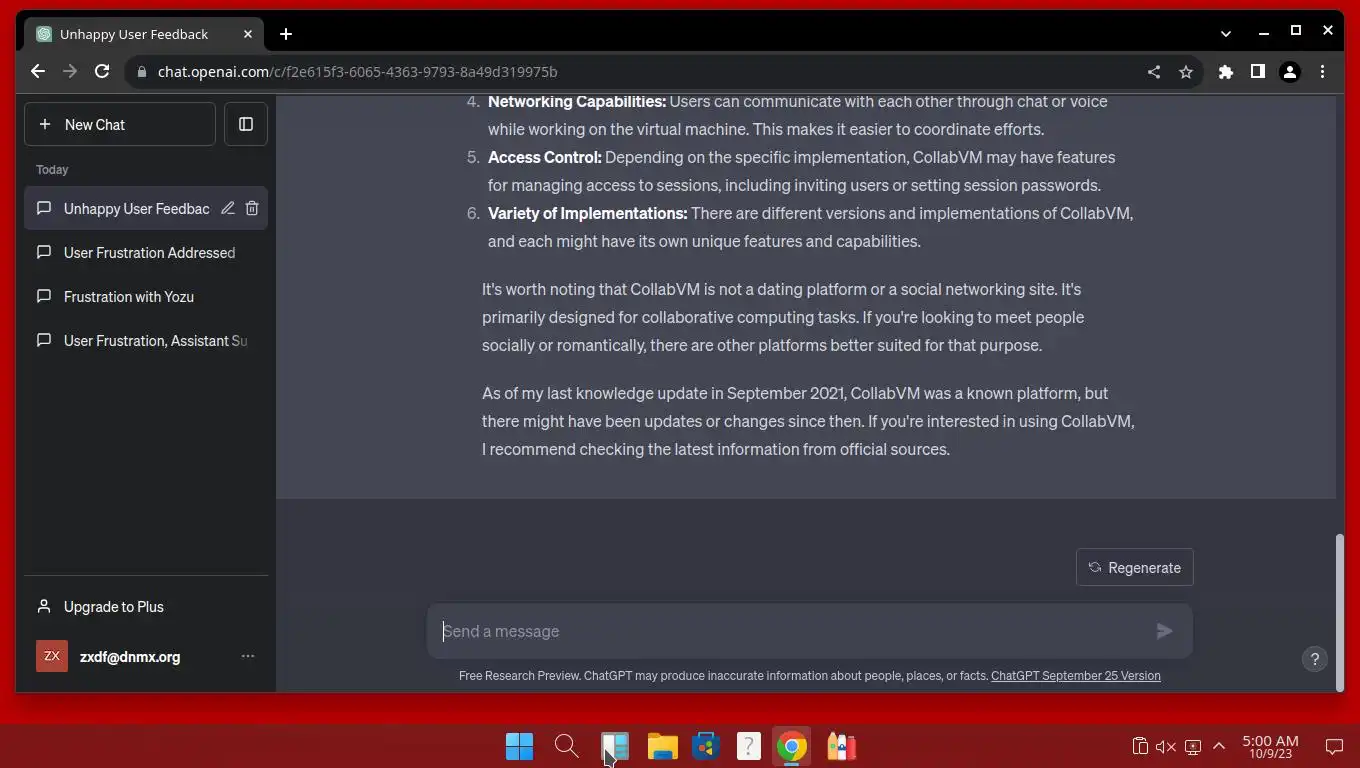This screenshot has width=1360, height=768.
Task: Open the tab search dropdown chevron
Action: [x=1226, y=32]
